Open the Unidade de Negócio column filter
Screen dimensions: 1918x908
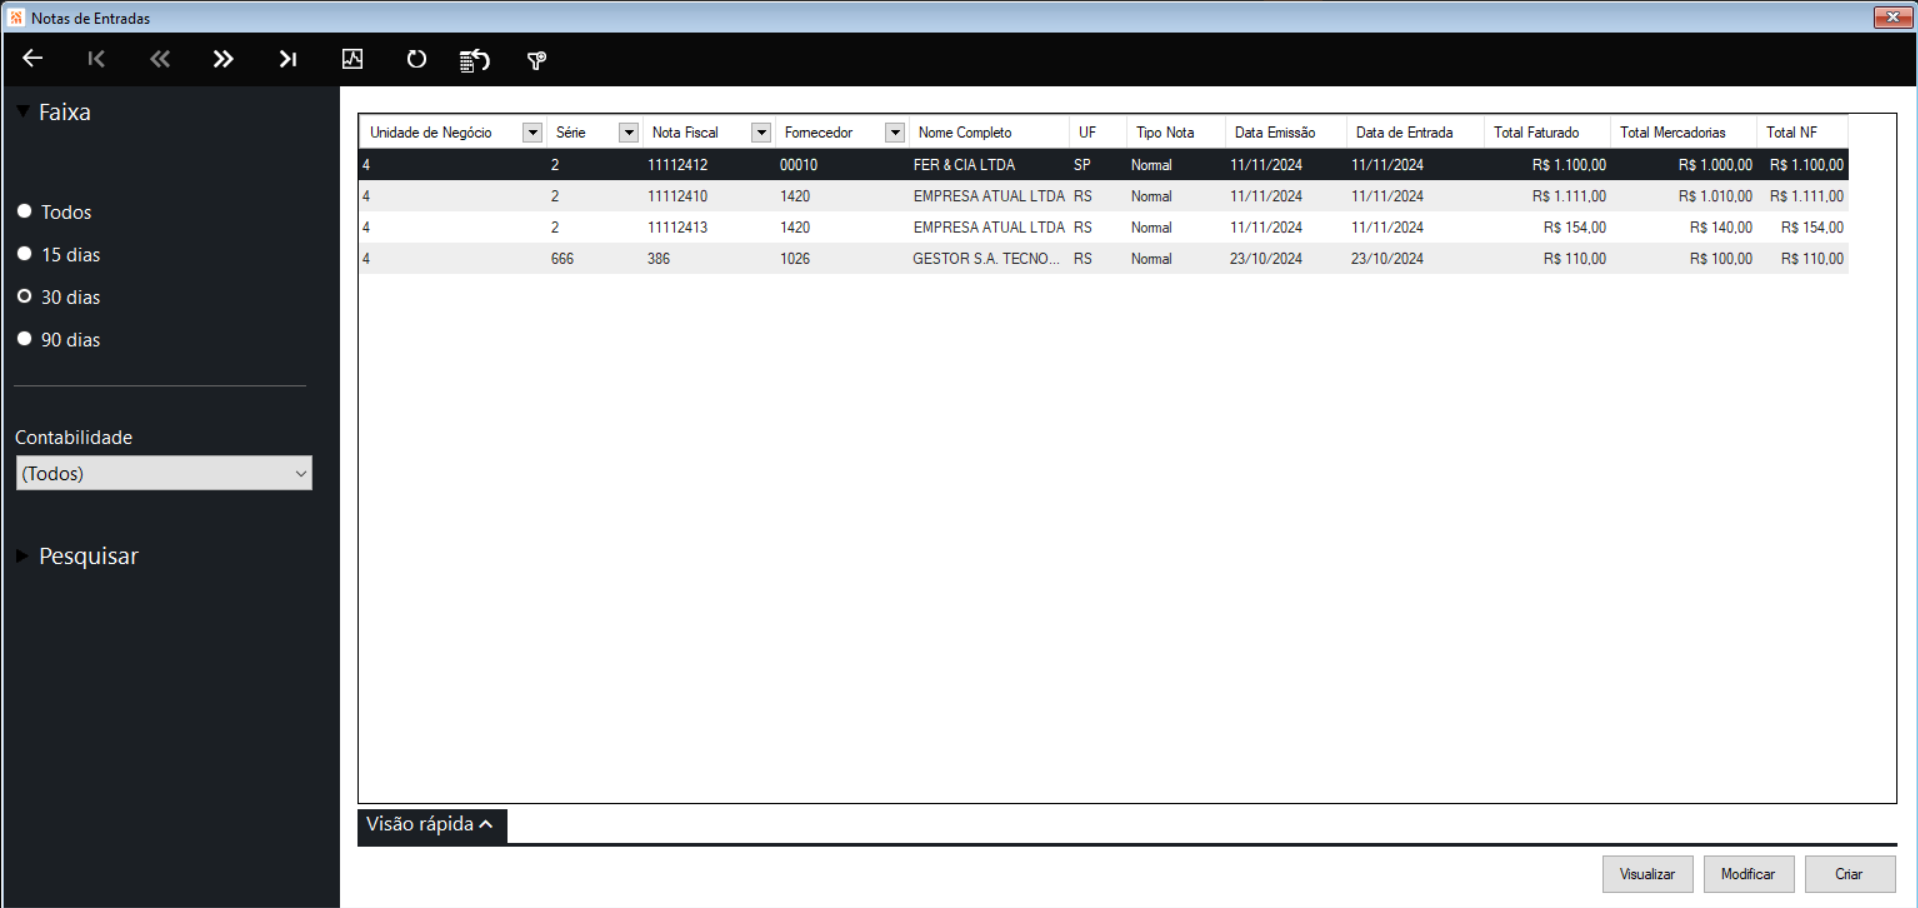click(532, 132)
